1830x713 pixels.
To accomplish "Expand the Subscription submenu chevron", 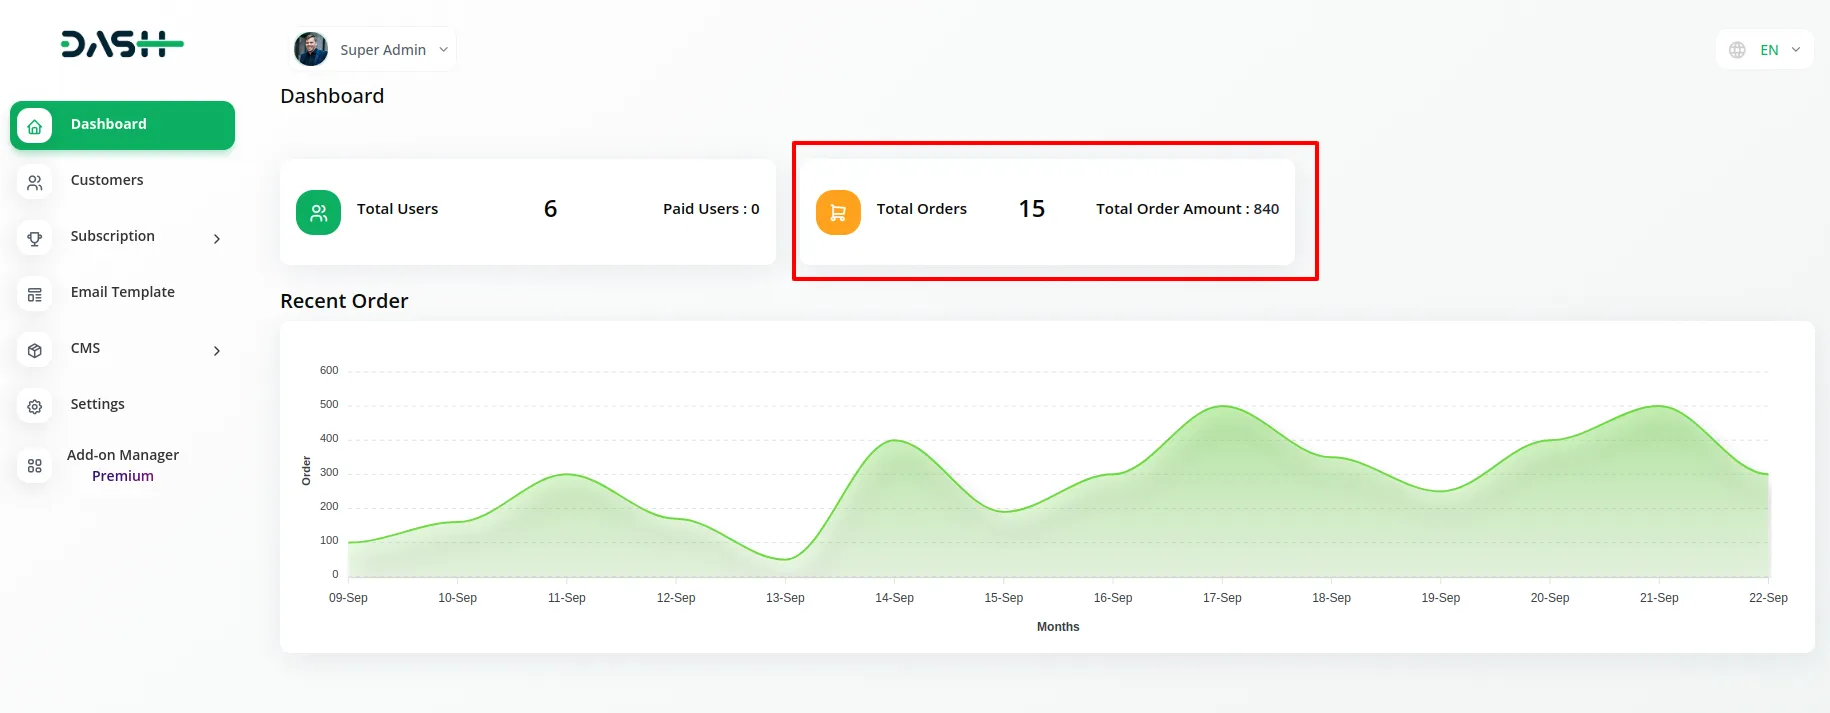I will (217, 238).
